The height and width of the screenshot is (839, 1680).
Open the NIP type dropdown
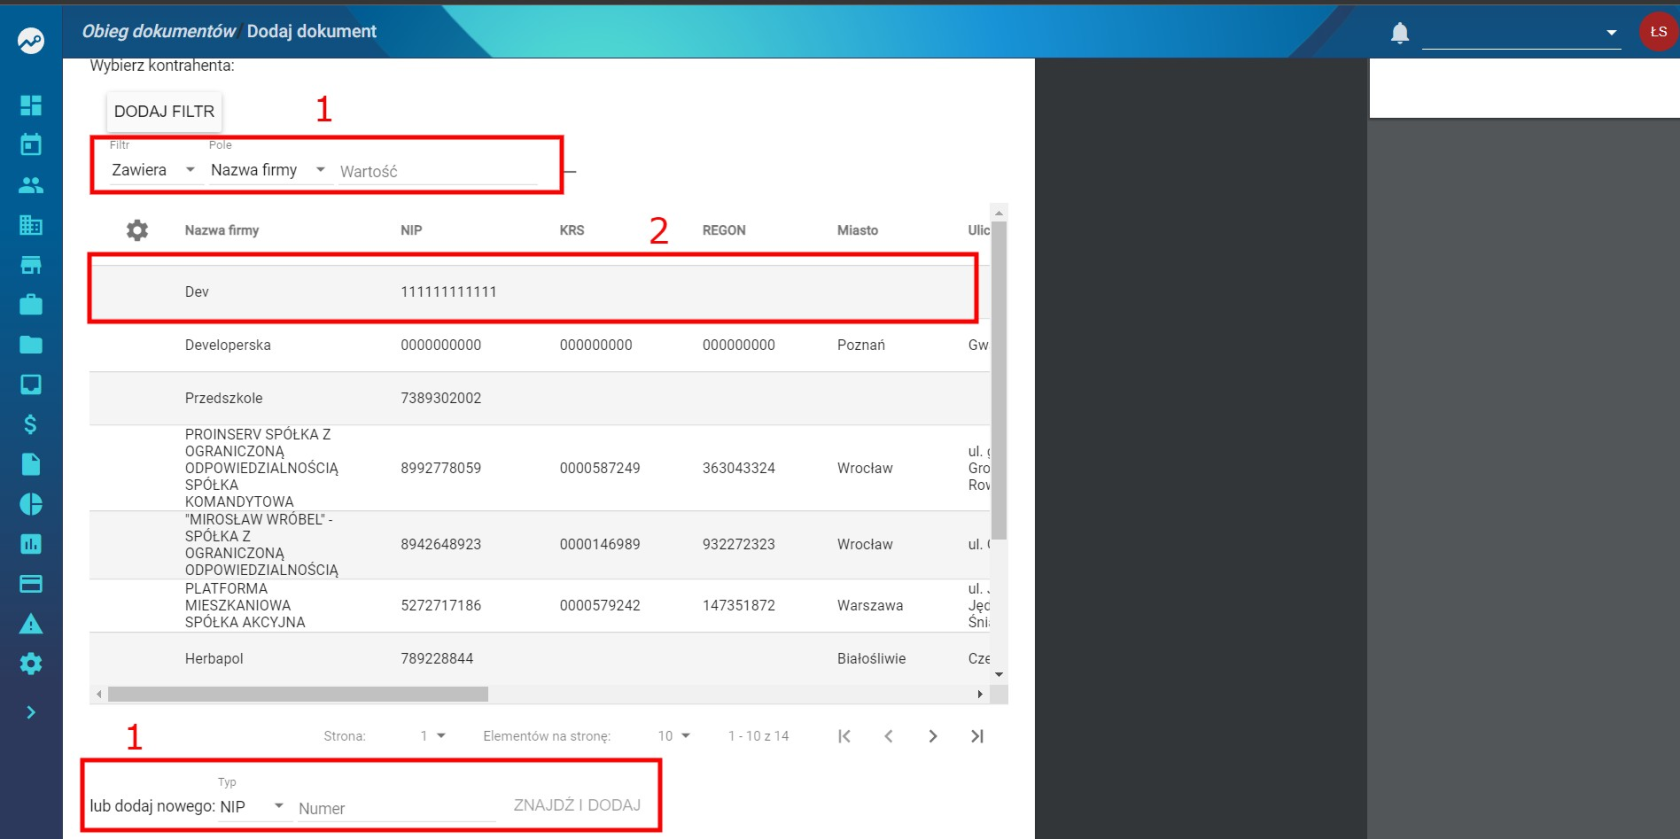point(253,806)
